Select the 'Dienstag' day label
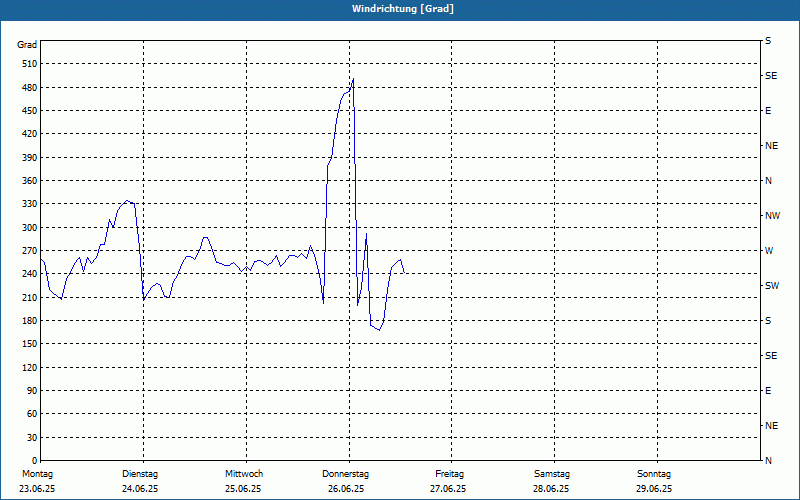Viewport: 800px width, 500px height. pyautogui.click(x=140, y=474)
